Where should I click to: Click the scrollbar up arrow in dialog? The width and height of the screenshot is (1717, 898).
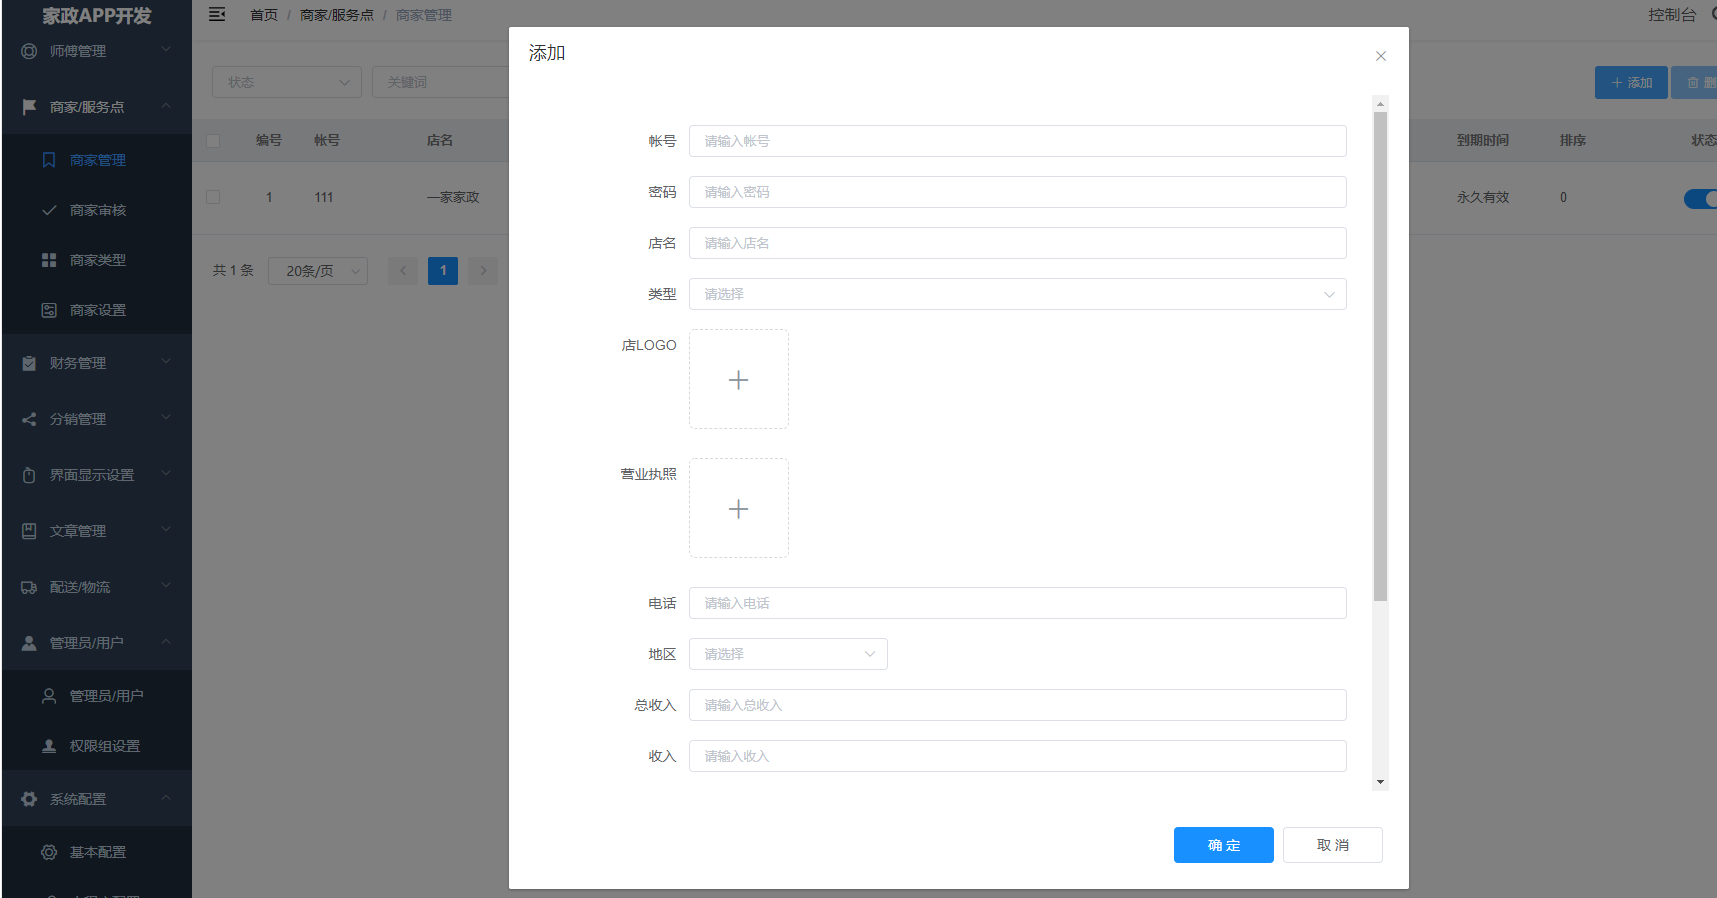(x=1380, y=104)
